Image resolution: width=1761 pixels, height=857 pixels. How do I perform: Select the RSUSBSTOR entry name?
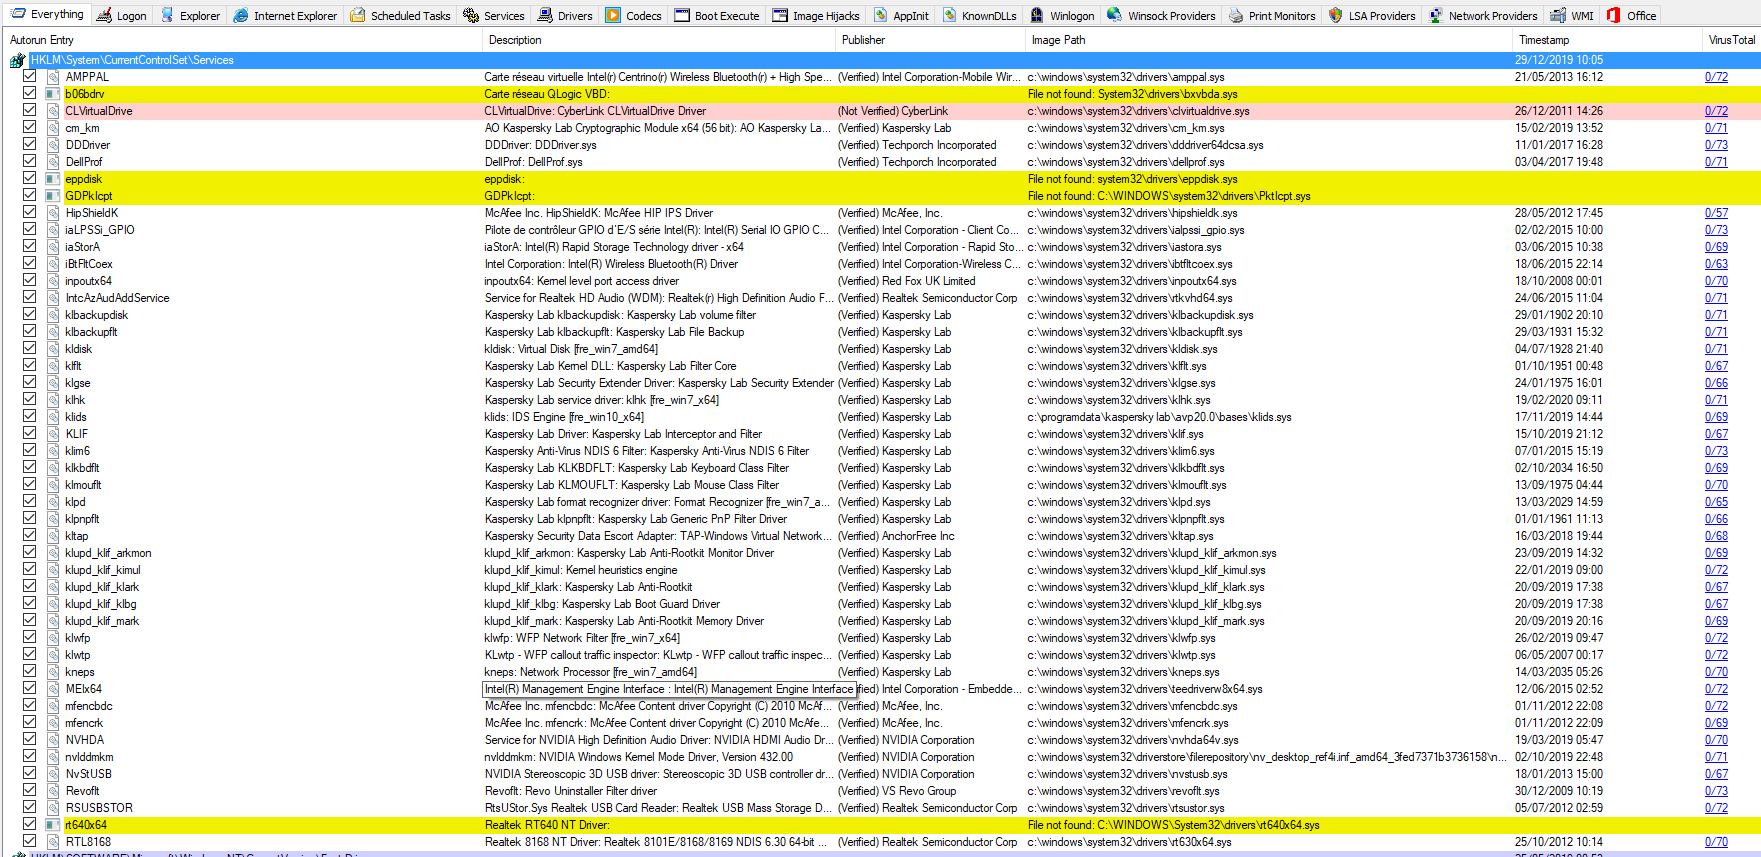(x=99, y=808)
